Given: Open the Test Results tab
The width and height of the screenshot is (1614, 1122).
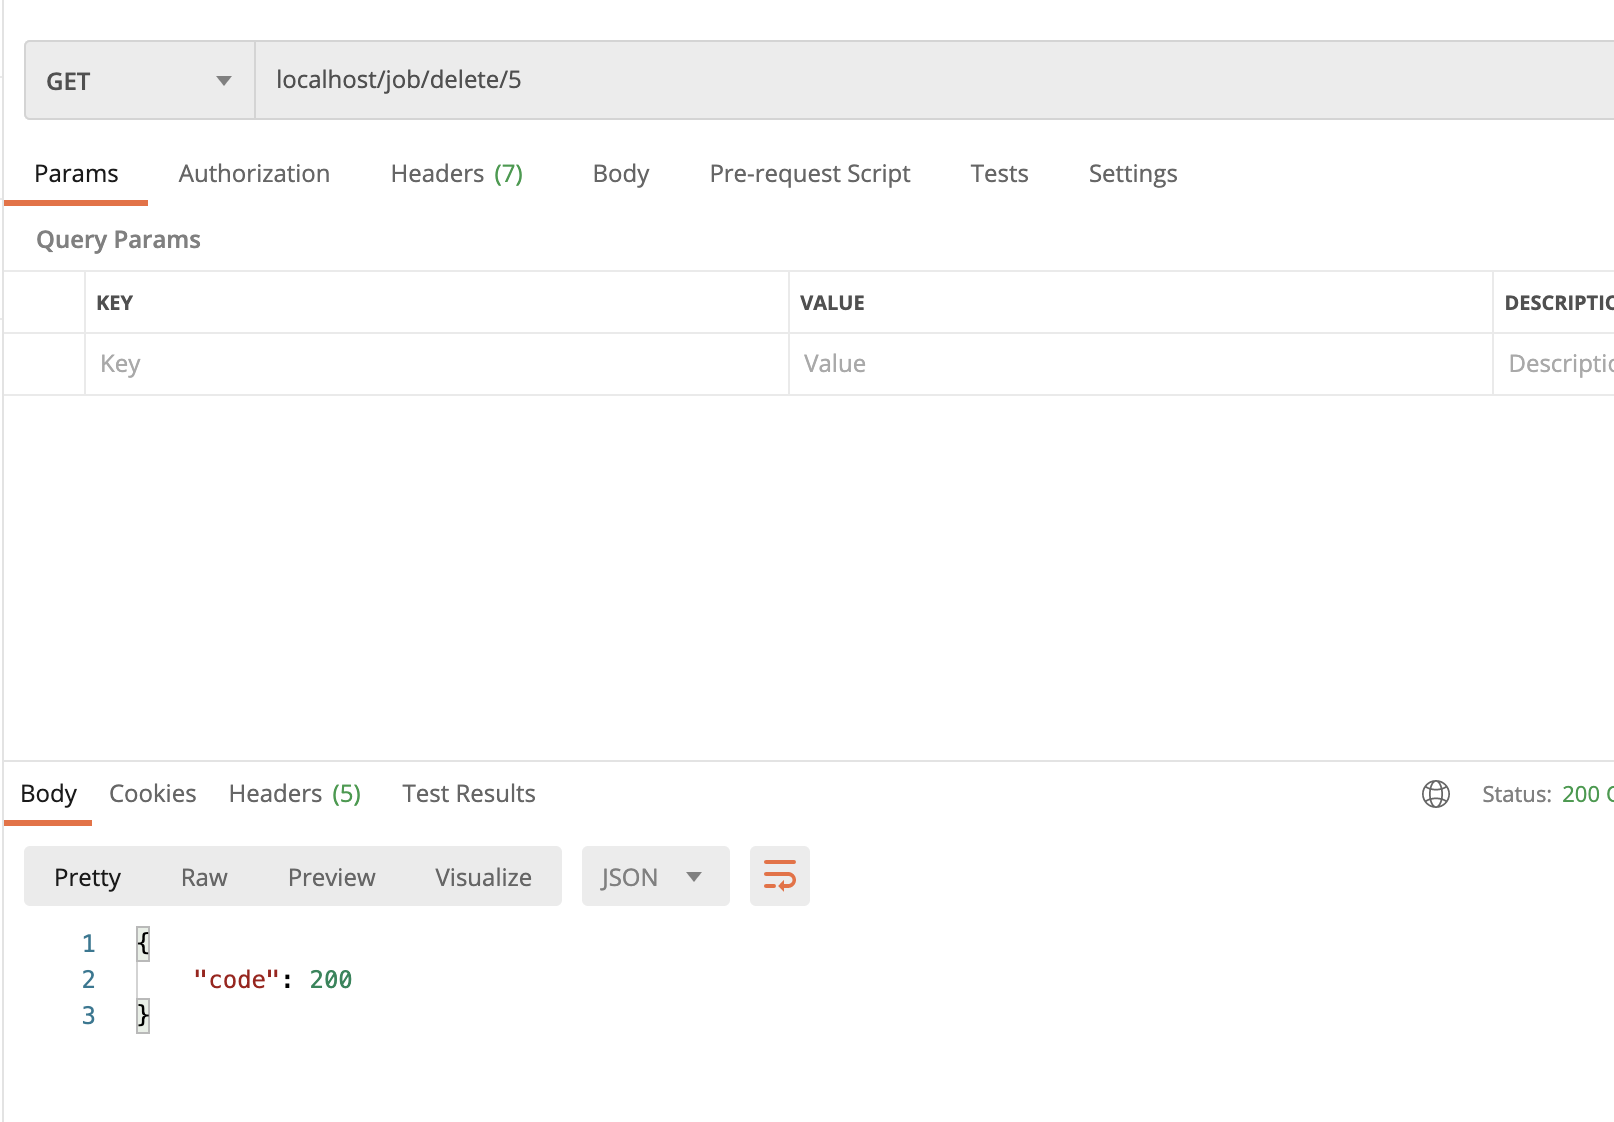Looking at the screenshot, I should click(x=469, y=794).
